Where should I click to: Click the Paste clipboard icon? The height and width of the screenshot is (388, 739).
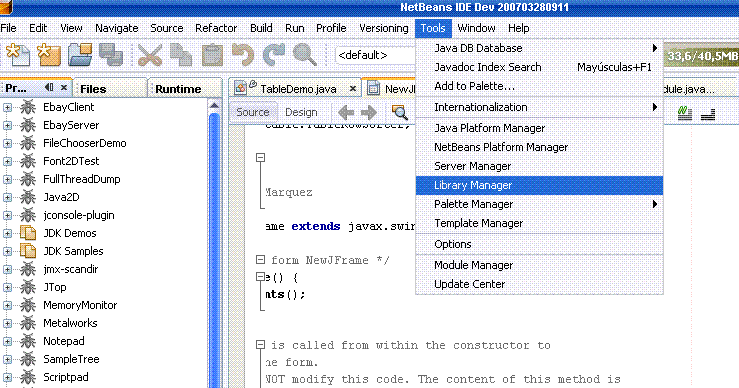click(x=212, y=55)
